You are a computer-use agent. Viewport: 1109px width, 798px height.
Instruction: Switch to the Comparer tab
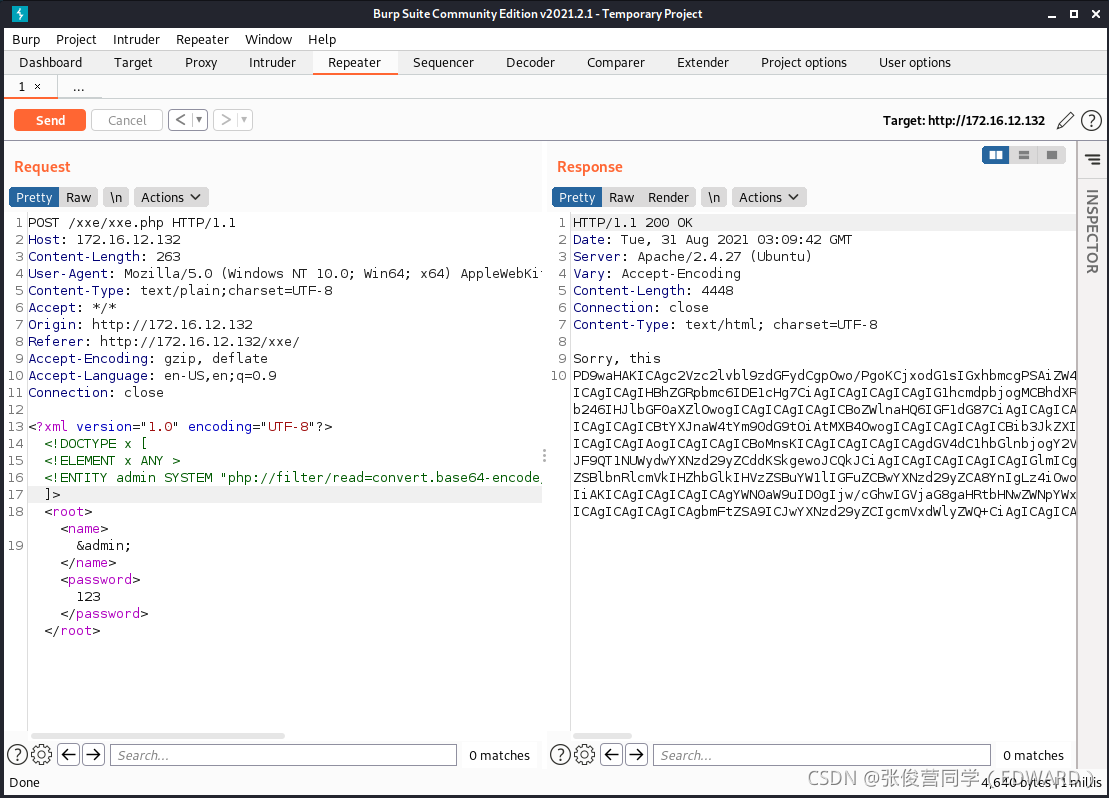[616, 62]
